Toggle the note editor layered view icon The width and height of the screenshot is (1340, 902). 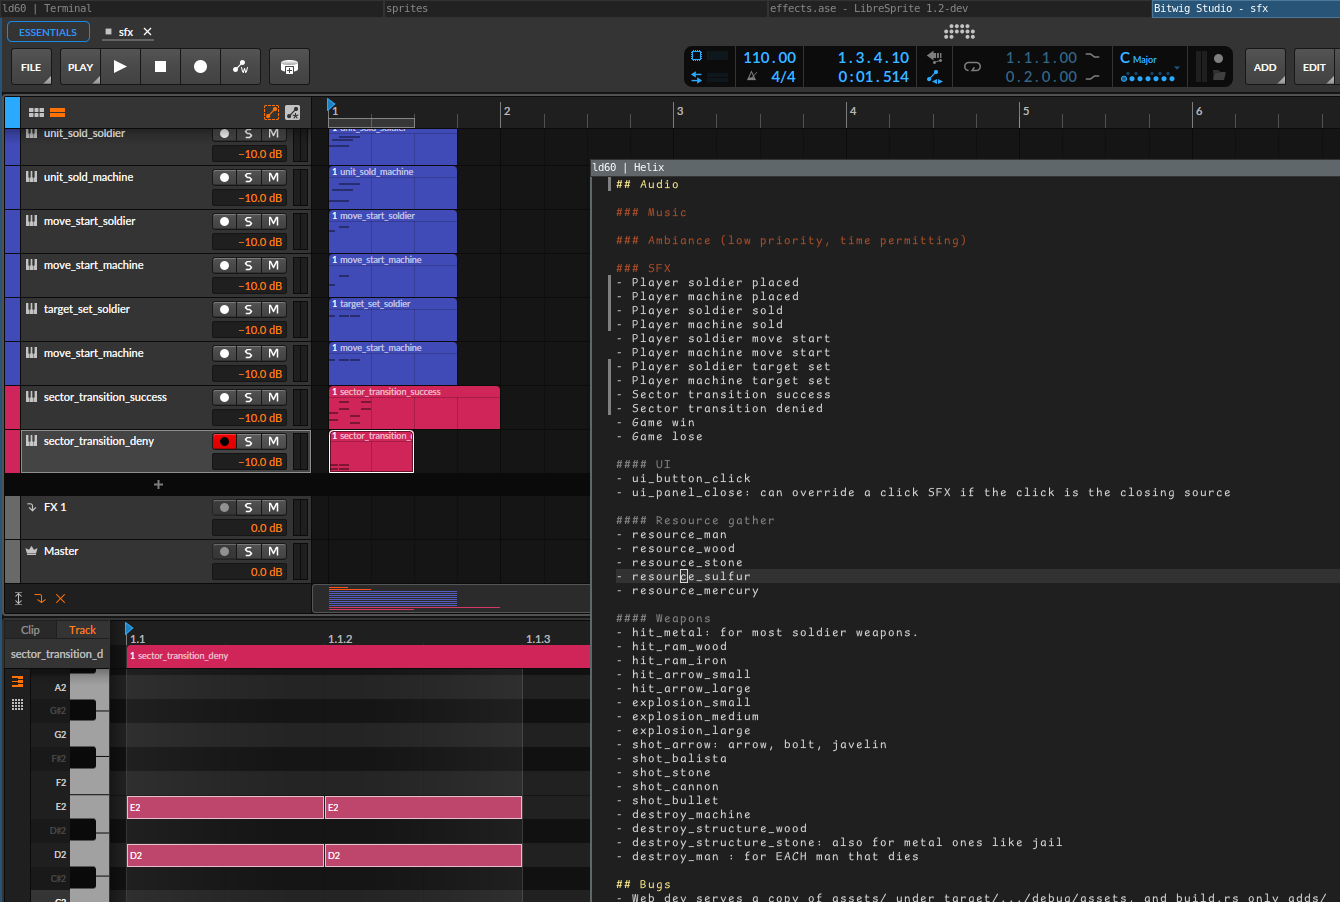point(17,681)
